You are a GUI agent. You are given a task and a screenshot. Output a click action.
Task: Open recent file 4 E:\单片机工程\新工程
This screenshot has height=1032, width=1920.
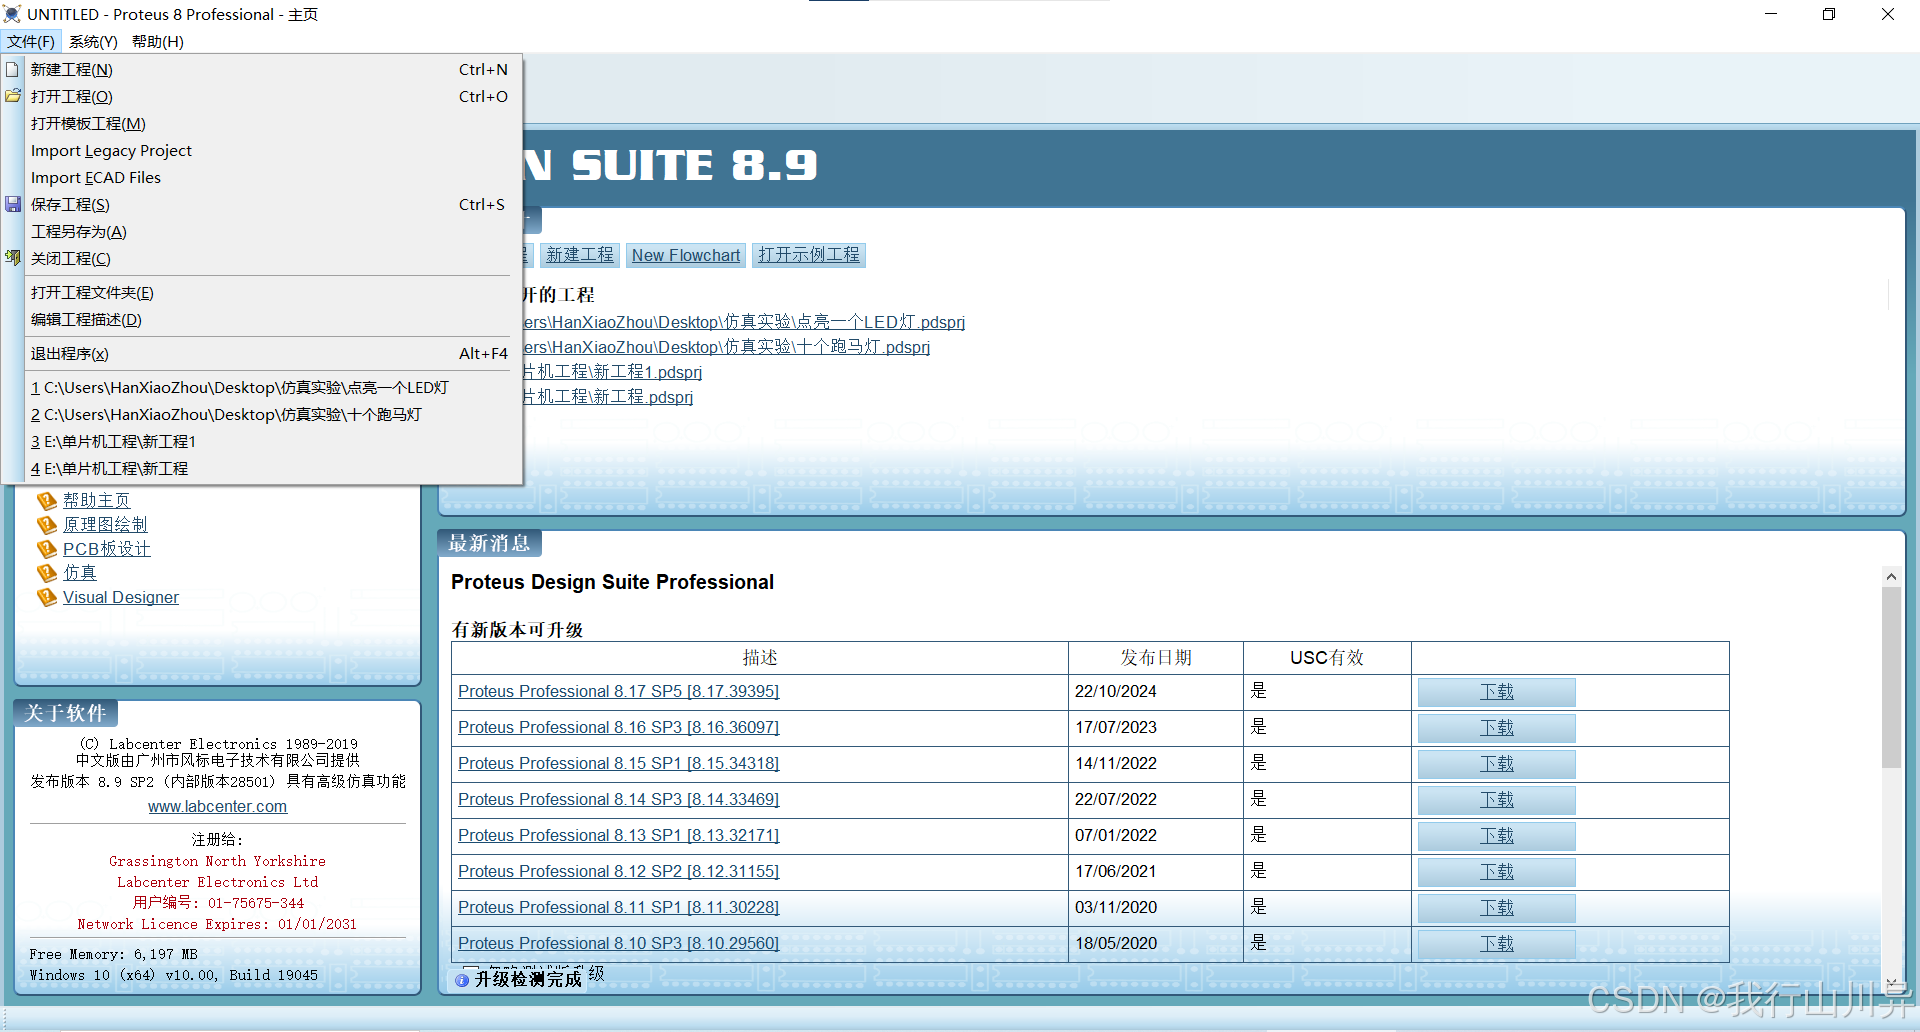267,468
